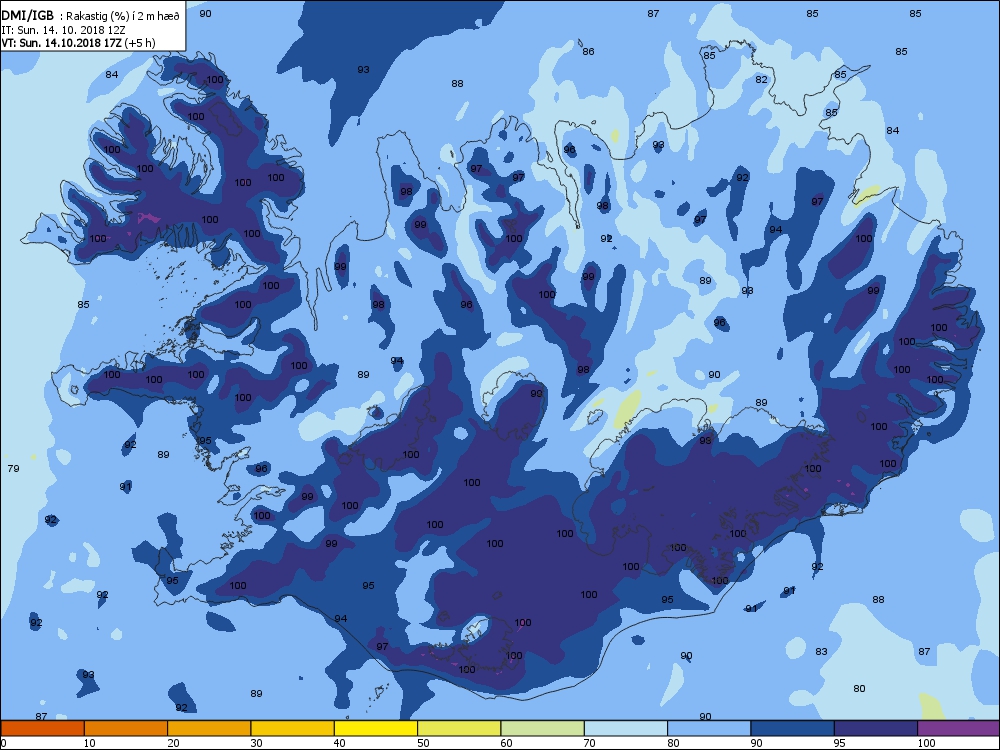Select the bright yellow 40–50 legend swatch

376,728
